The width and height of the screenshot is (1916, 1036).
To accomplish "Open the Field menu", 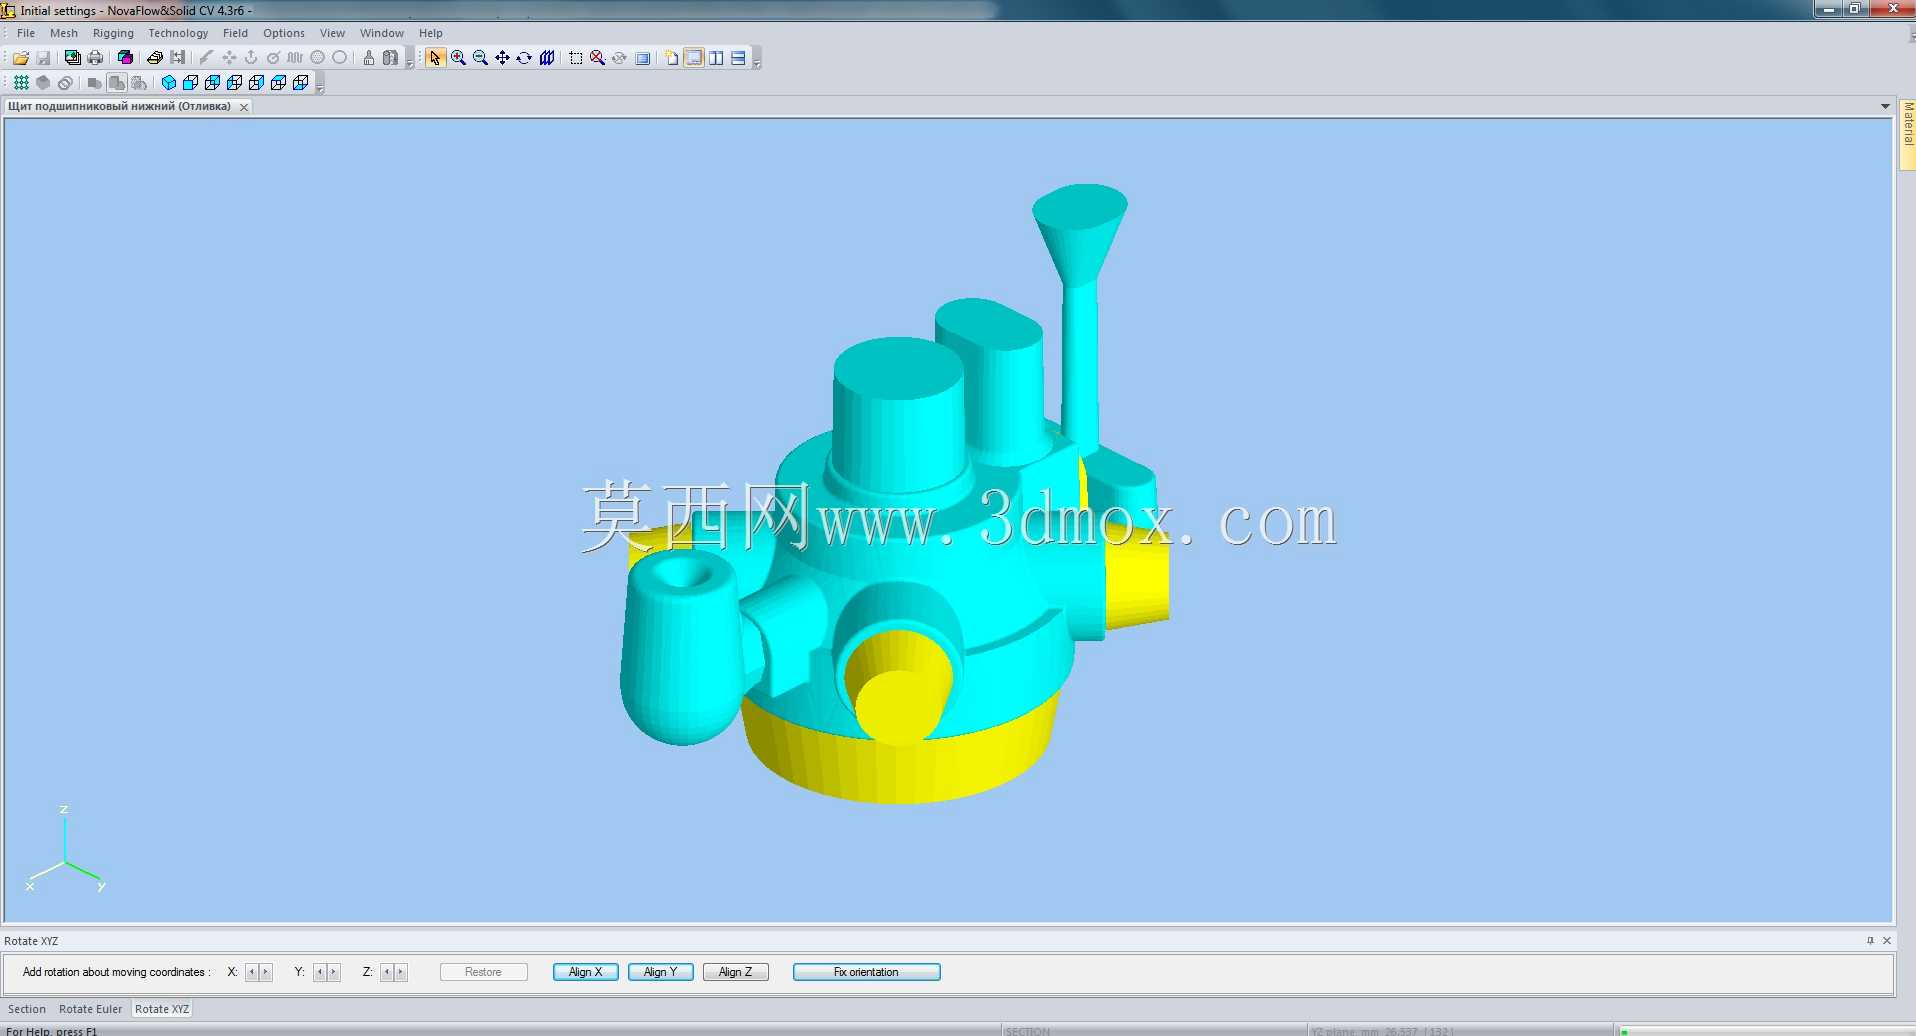I will tap(235, 33).
